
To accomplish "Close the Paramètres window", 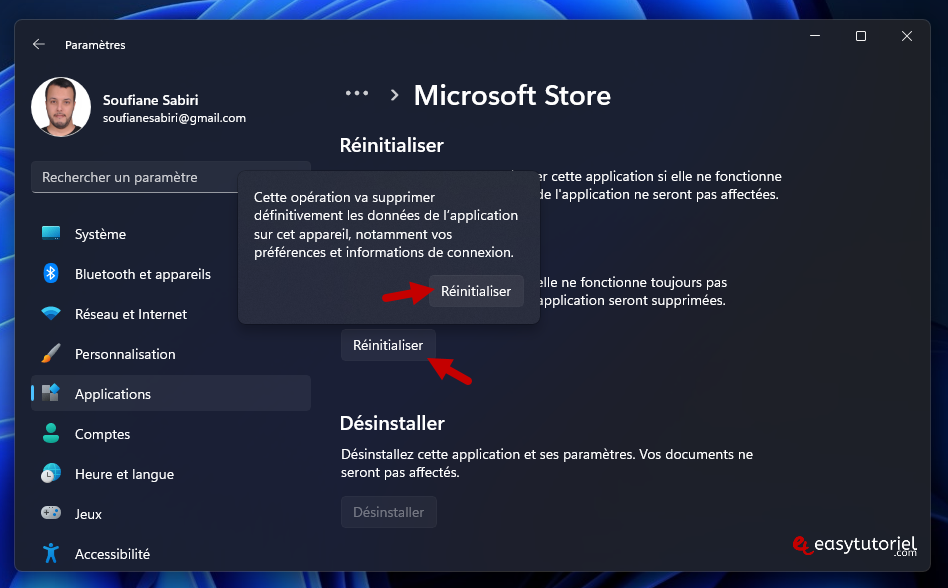I will coord(907,36).
